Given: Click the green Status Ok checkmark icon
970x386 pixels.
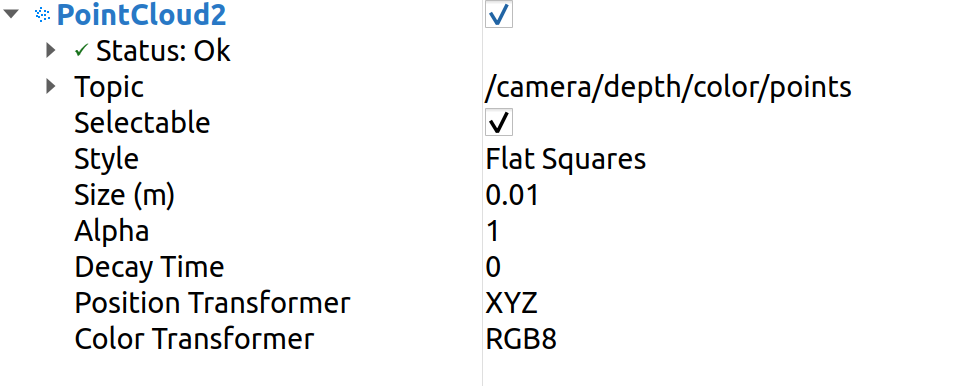Looking at the screenshot, I should click(x=82, y=51).
